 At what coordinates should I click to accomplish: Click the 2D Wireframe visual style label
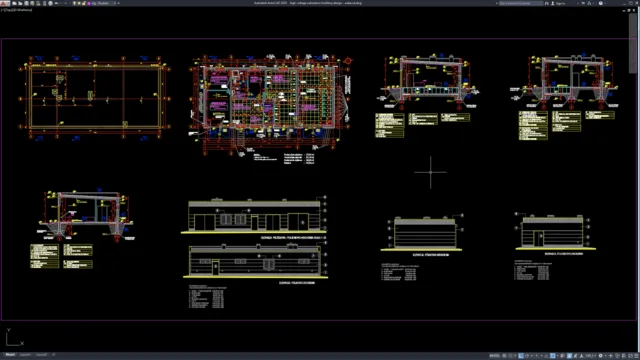pos(22,10)
